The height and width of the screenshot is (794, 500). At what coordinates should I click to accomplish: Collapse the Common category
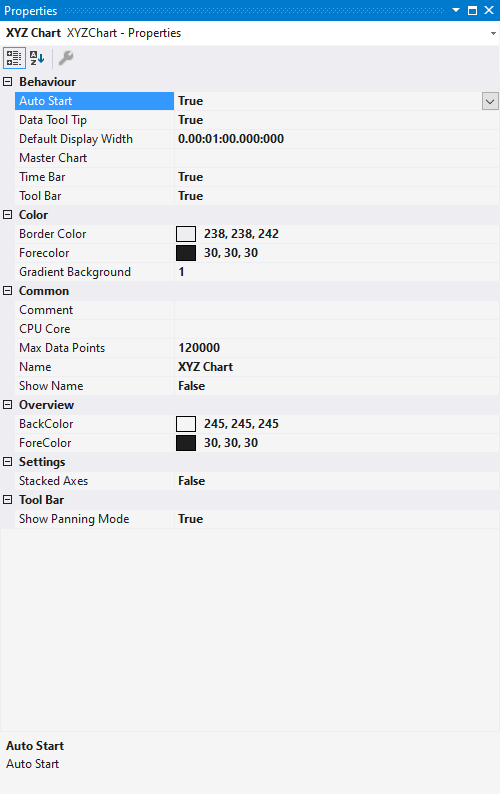click(8, 291)
